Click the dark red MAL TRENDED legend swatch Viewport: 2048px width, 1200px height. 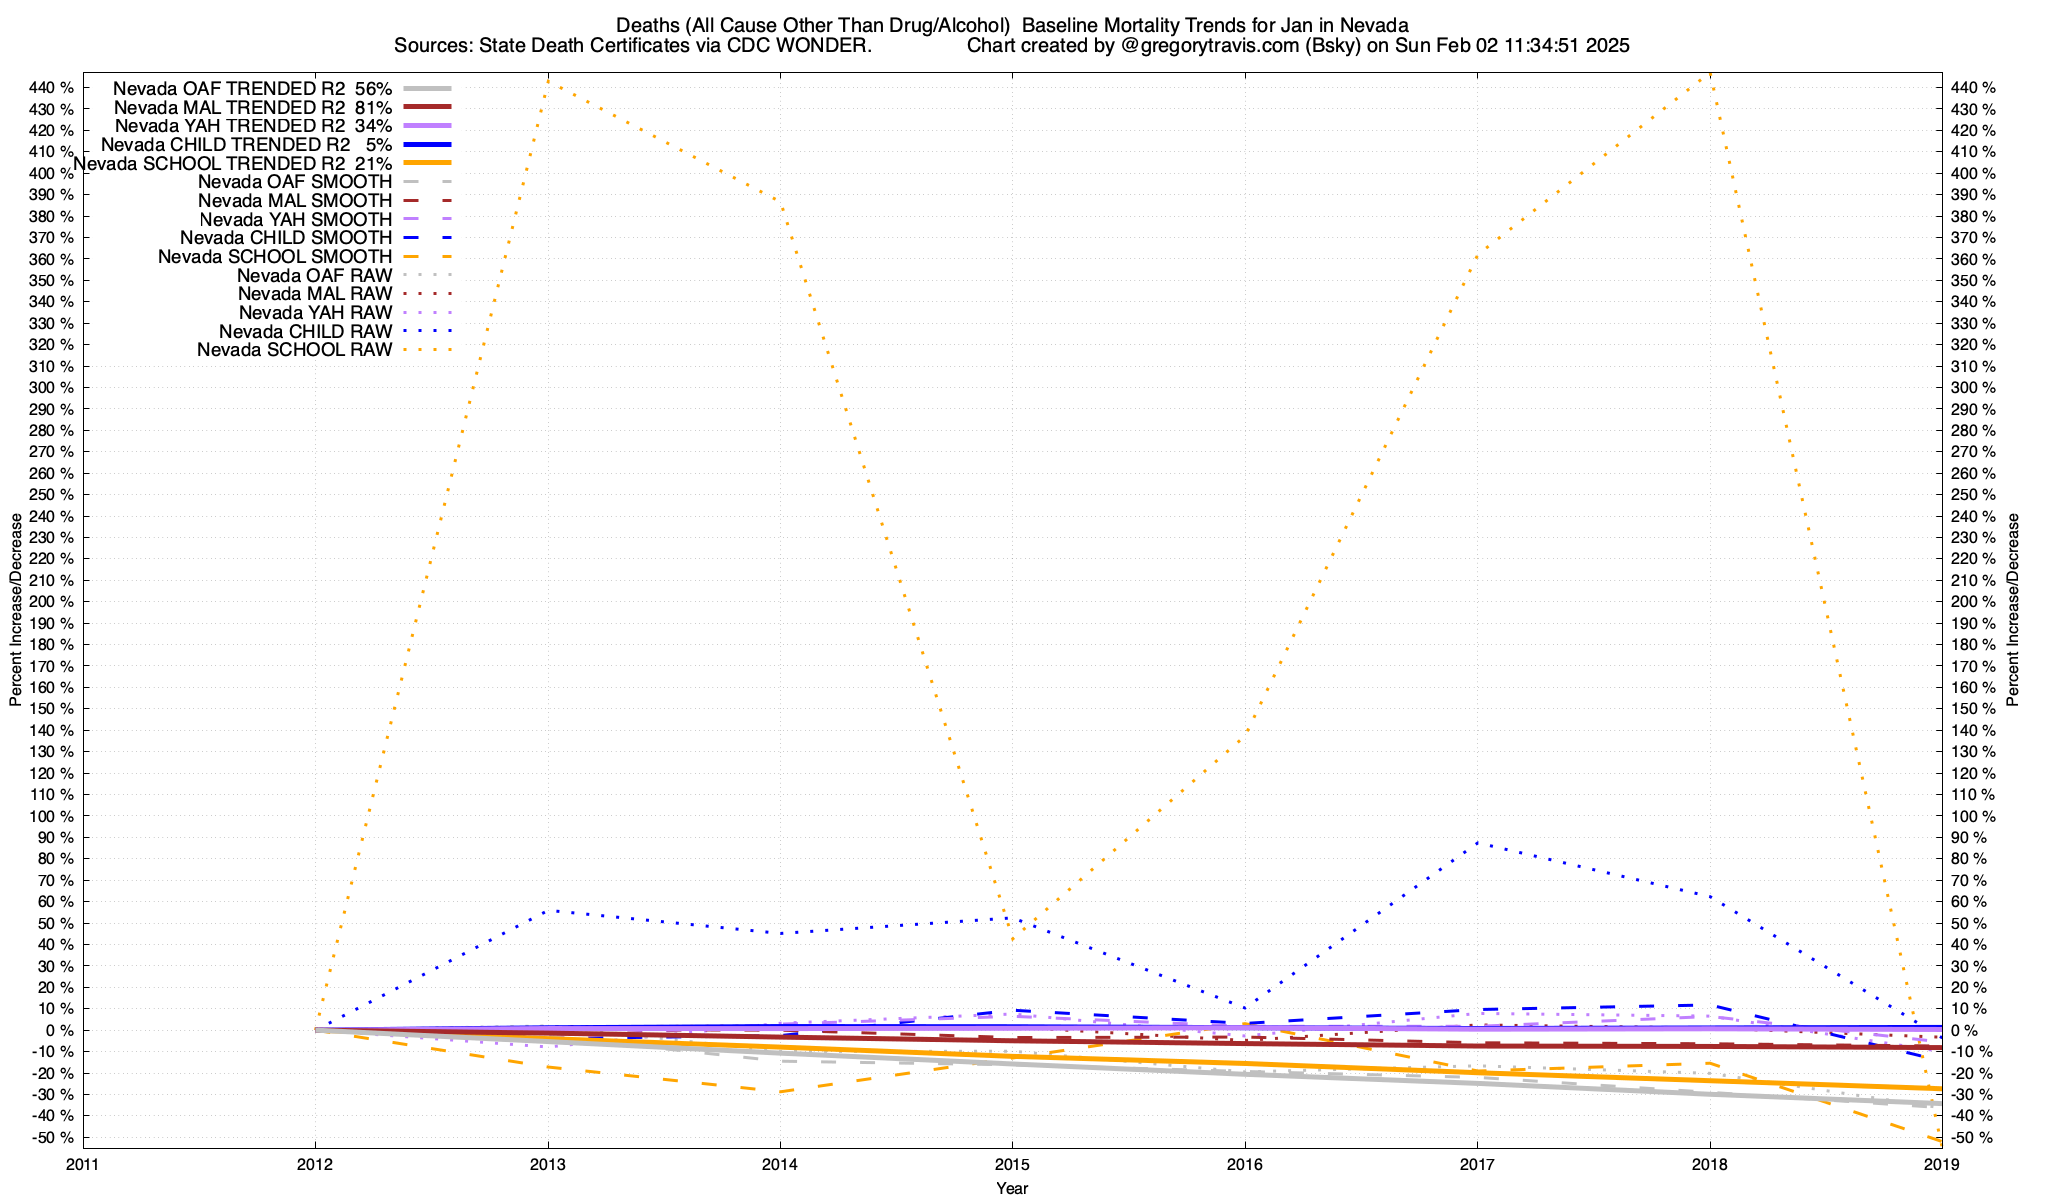coord(427,107)
